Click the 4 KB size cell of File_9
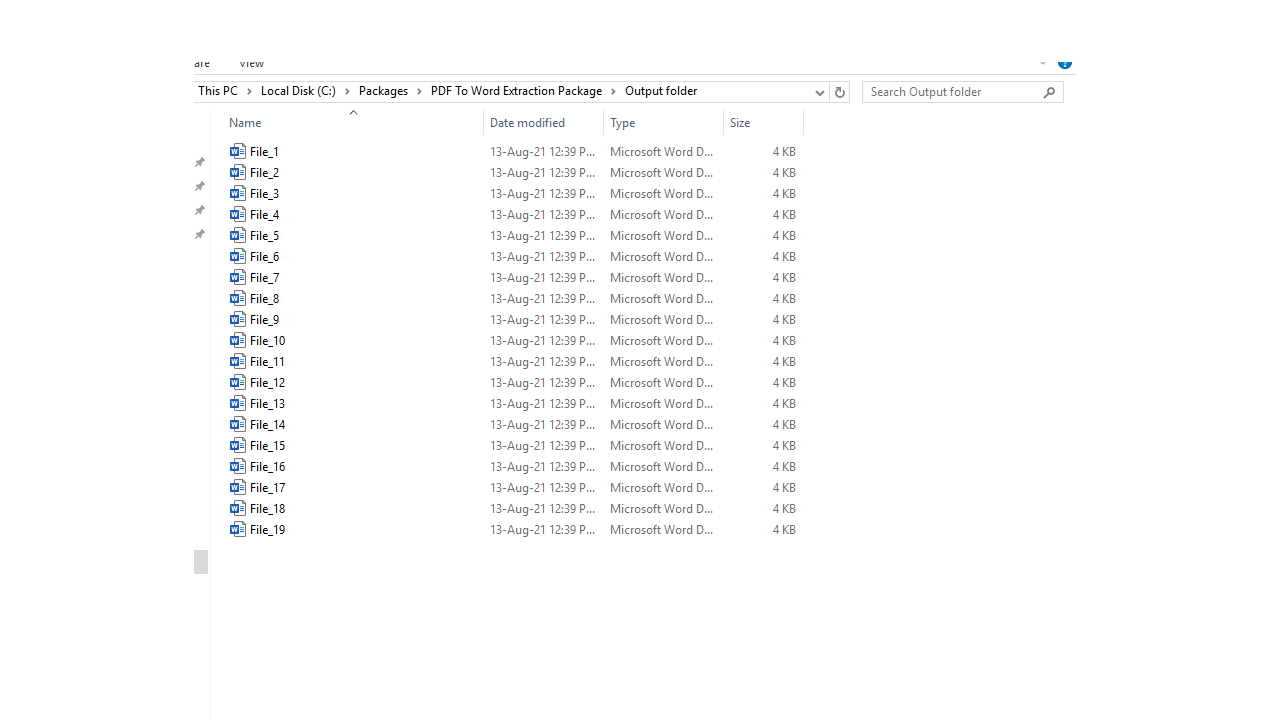Image resolution: width=1280 pixels, height=720 pixels. tap(784, 320)
